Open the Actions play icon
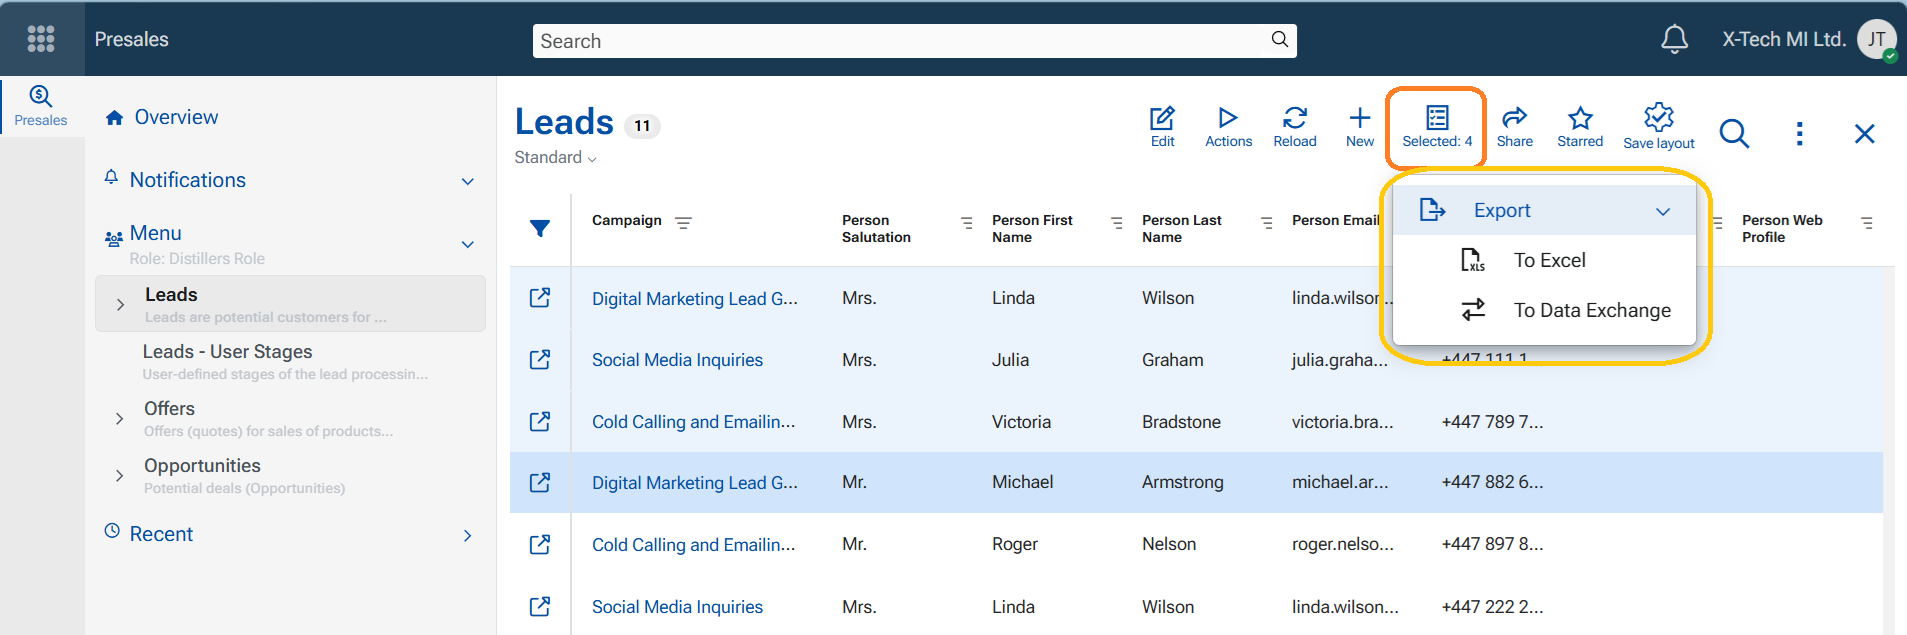The height and width of the screenshot is (635, 1907). coord(1228,127)
